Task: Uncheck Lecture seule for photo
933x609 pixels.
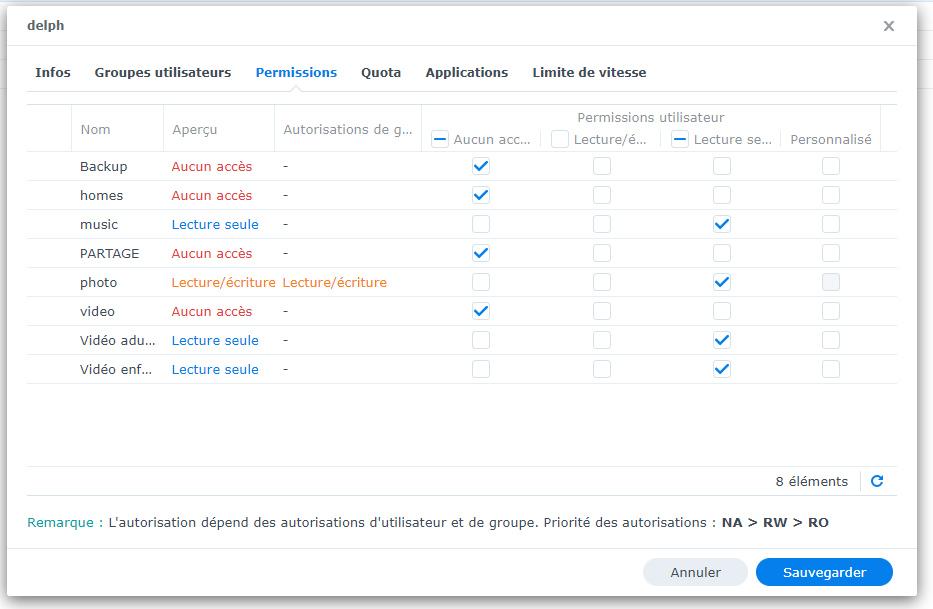Action: [x=722, y=282]
